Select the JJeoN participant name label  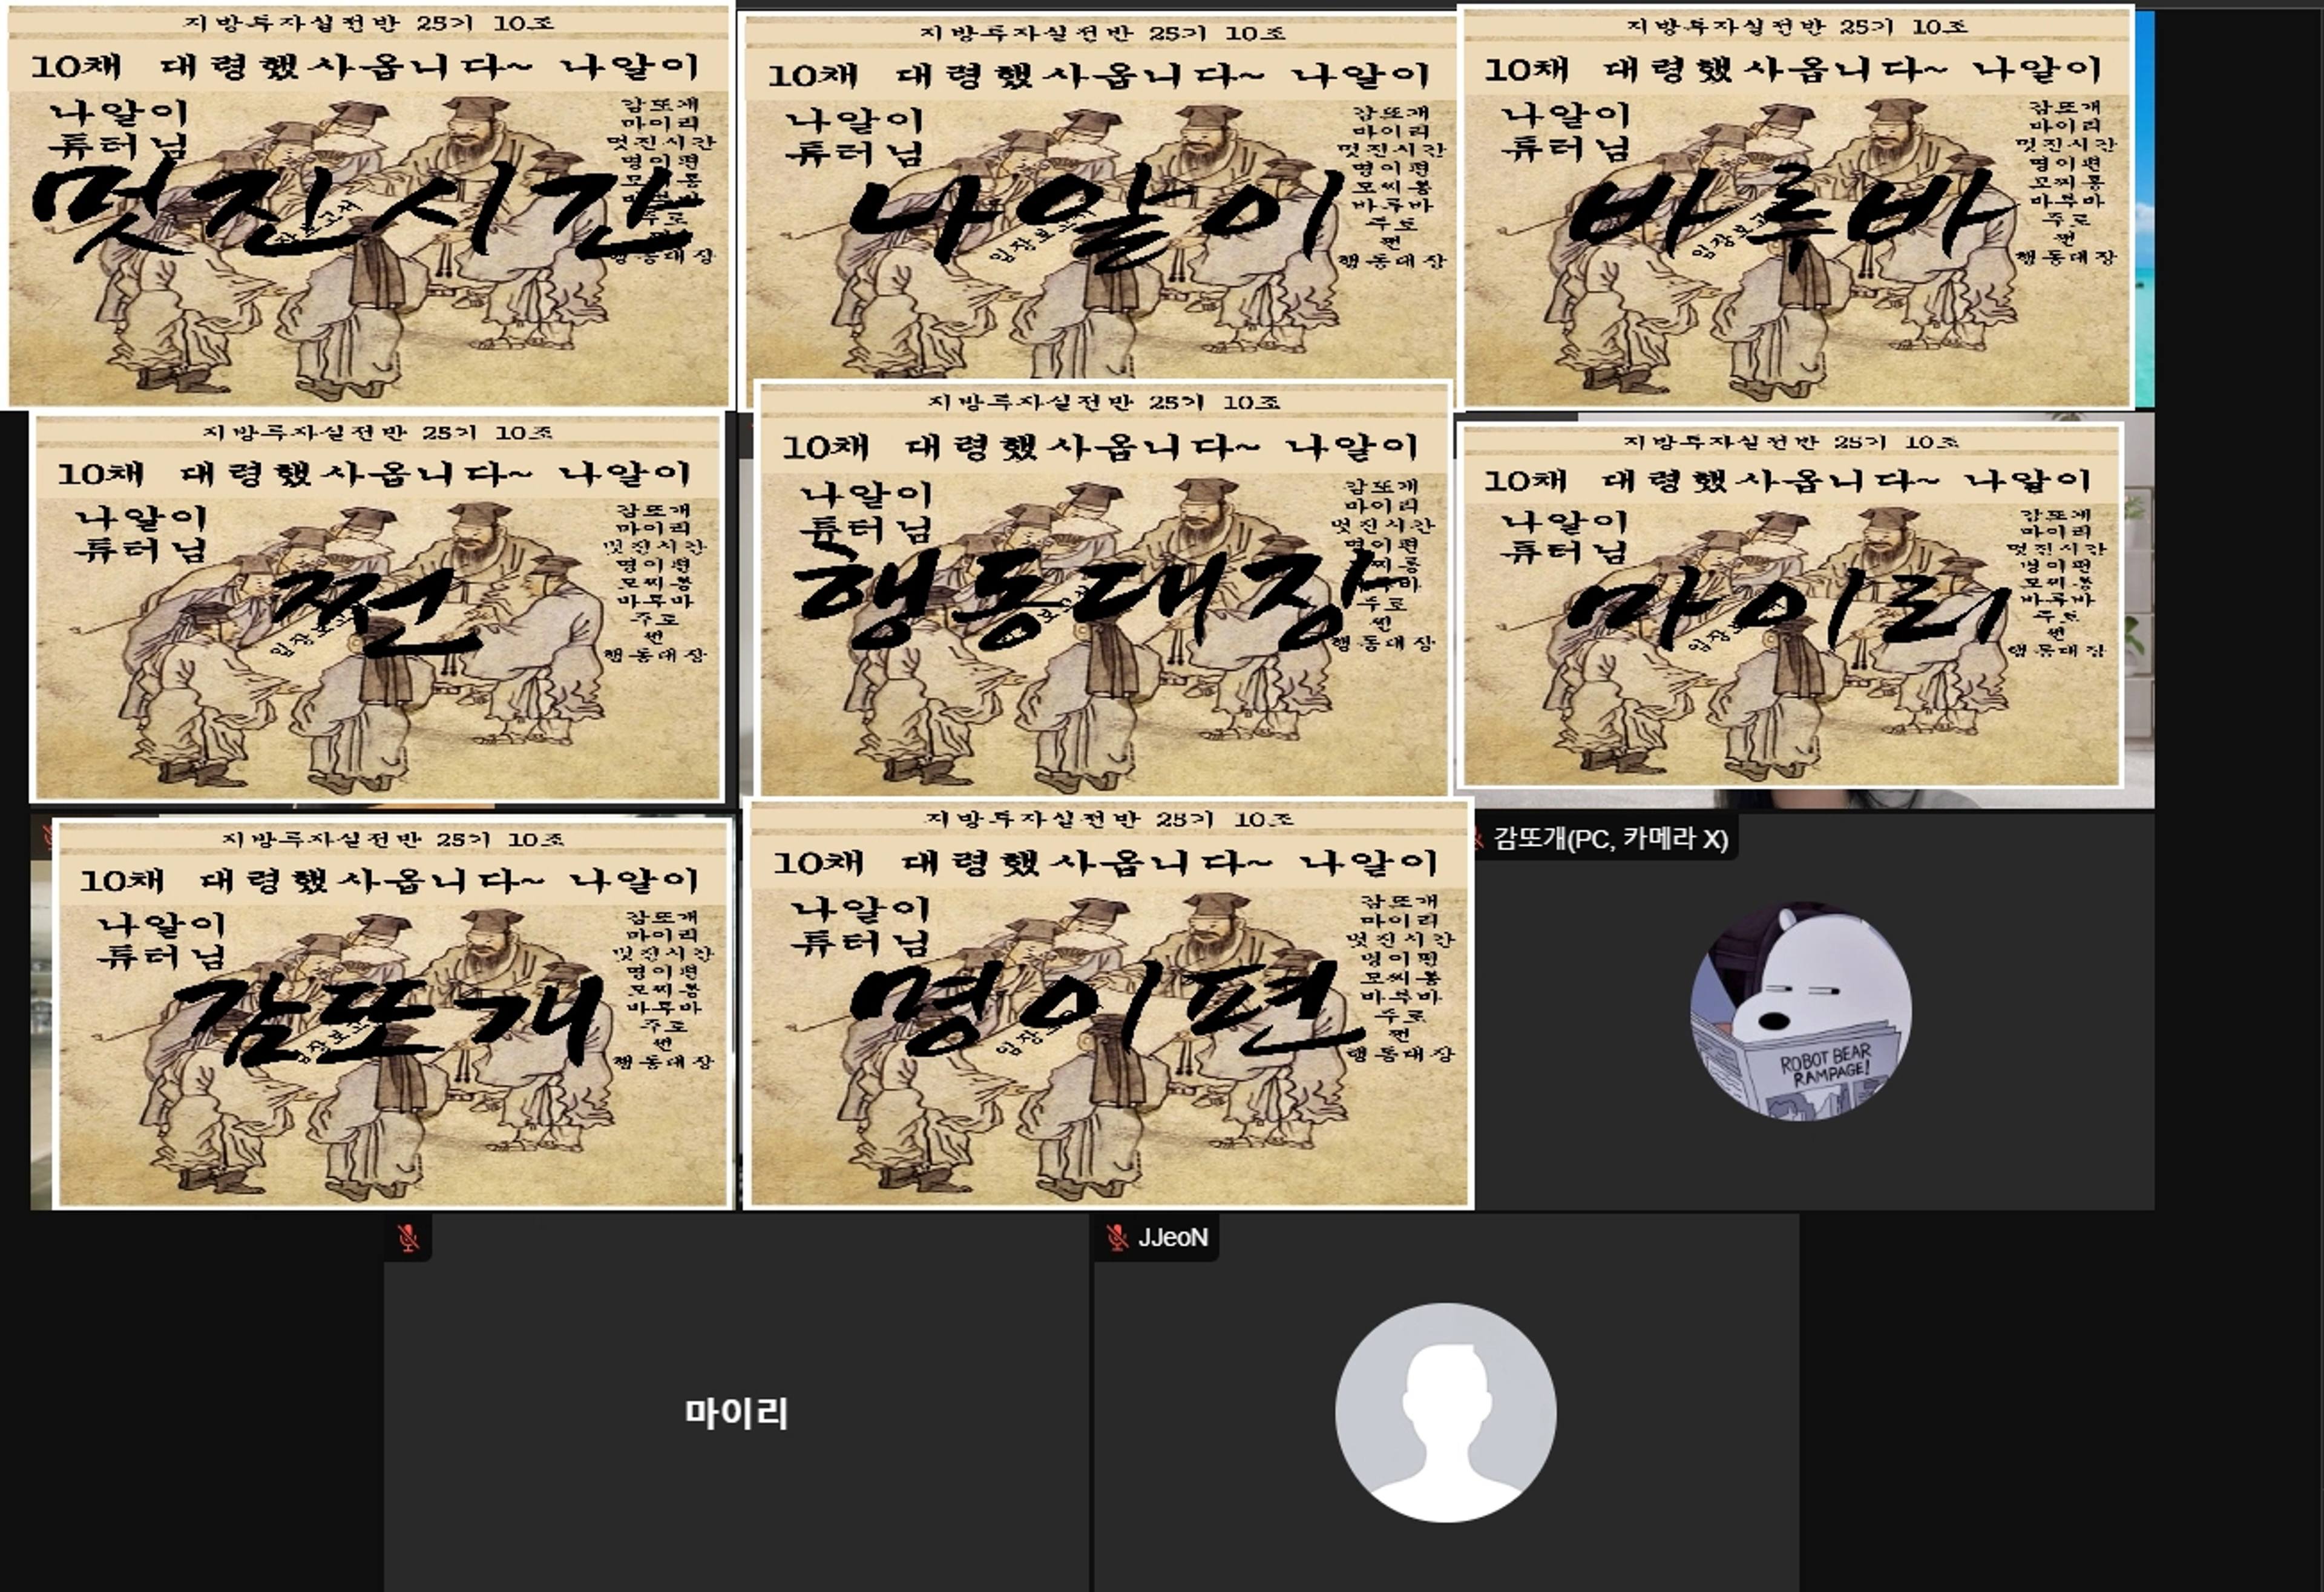[1173, 1238]
